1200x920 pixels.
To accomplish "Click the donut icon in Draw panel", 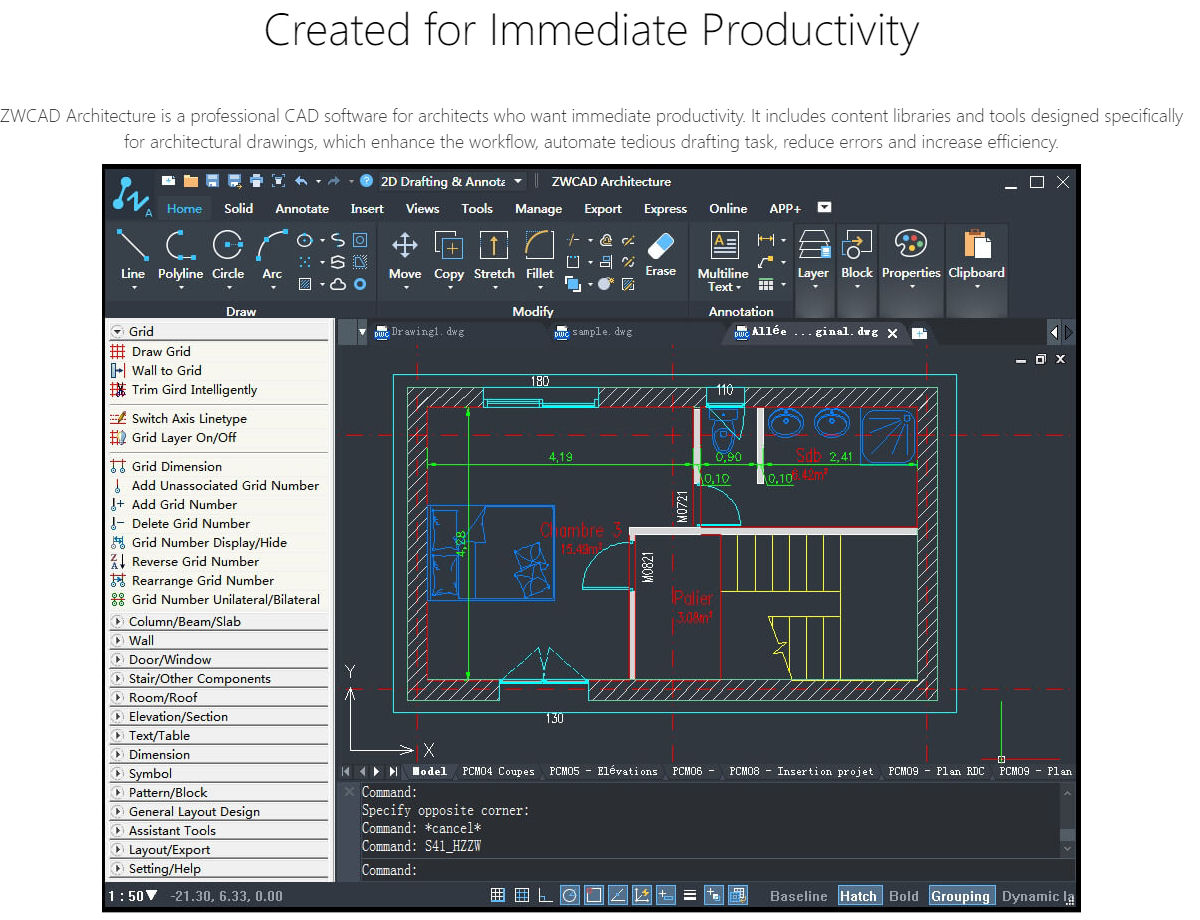I will pyautogui.click(x=360, y=285).
